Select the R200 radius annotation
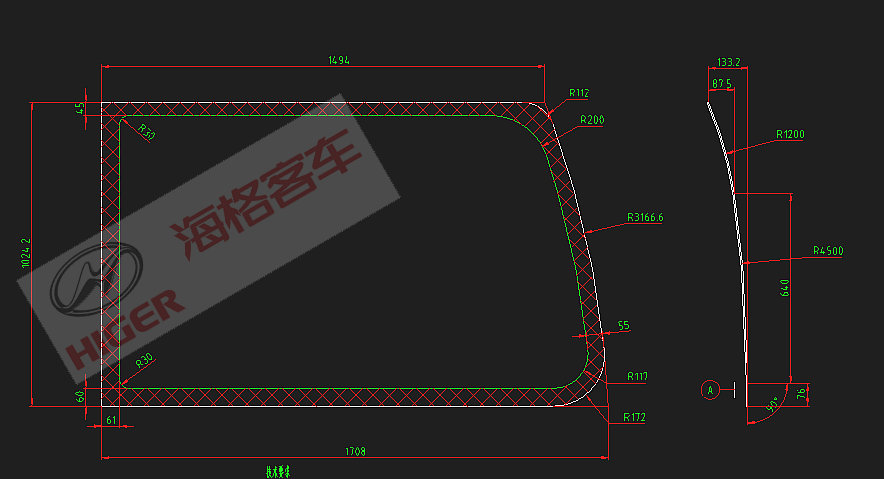The width and height of the screenshot is (884, 479). pos(592,119)
